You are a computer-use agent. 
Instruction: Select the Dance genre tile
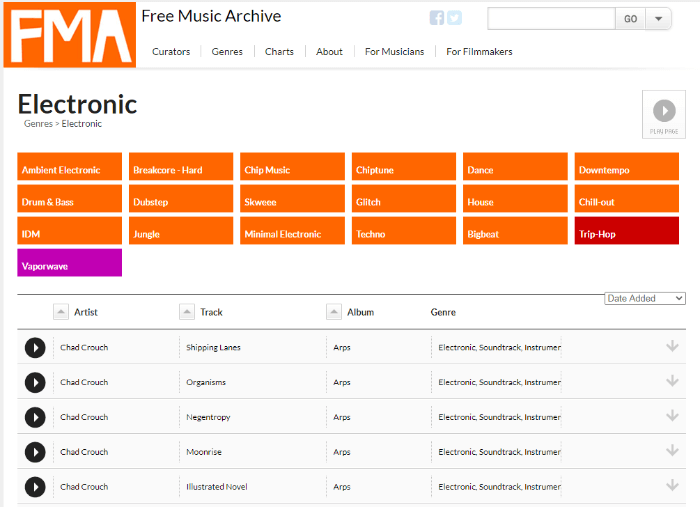[515, 166]
